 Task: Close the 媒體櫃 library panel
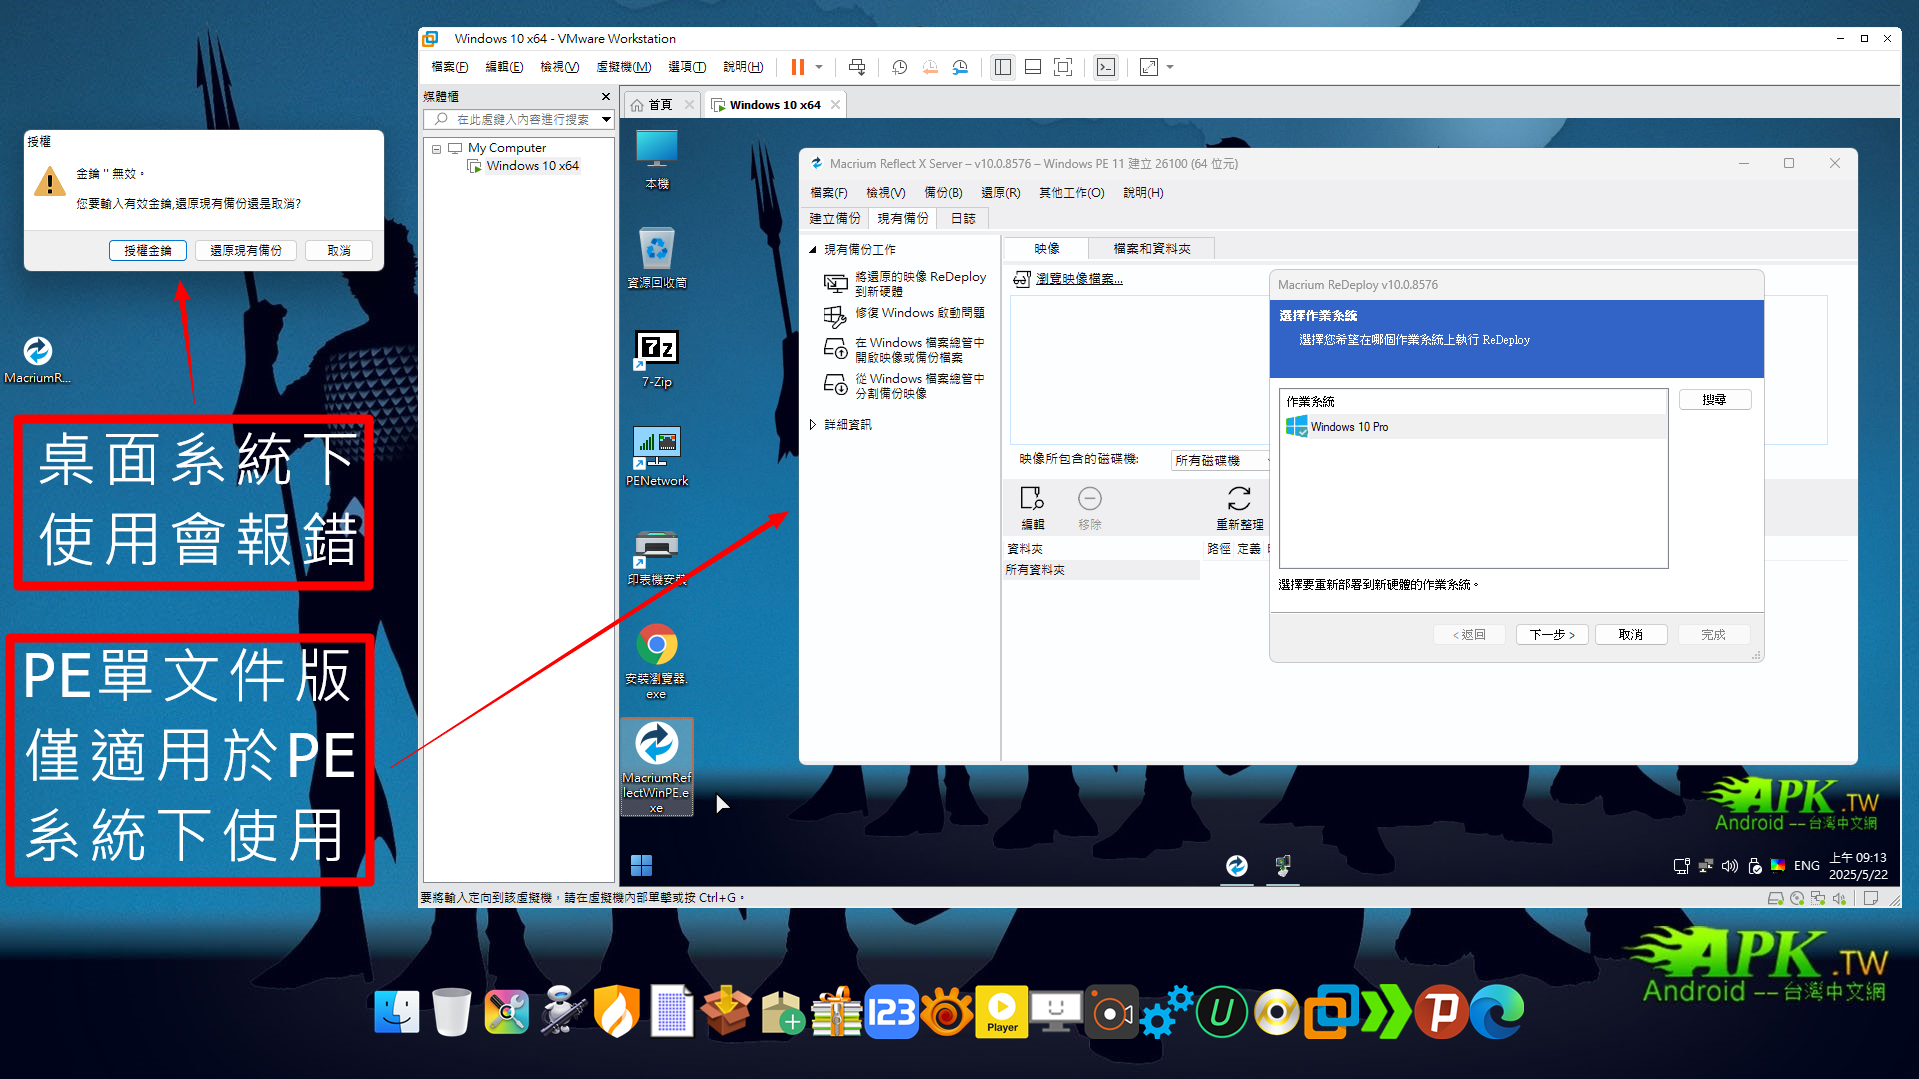click(605, 96)
